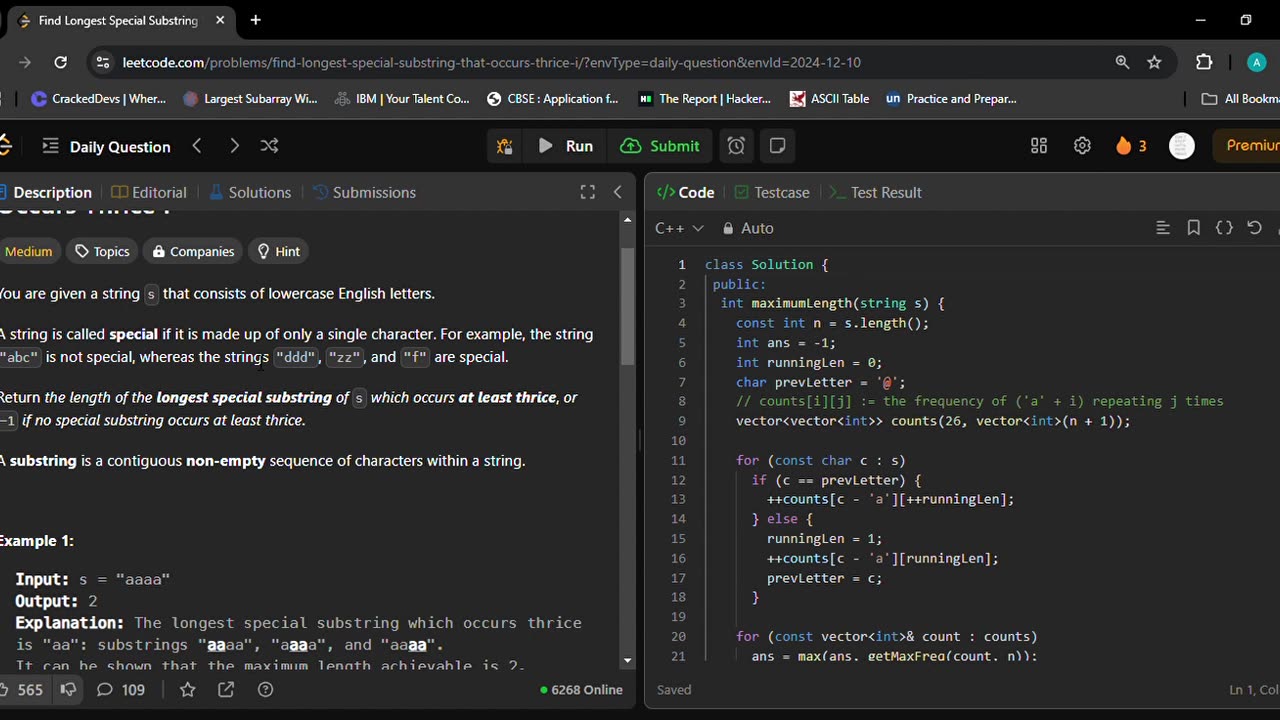Collapse the description panel chevron
Screen dimensions: 1280x720
tap(618, 192)
